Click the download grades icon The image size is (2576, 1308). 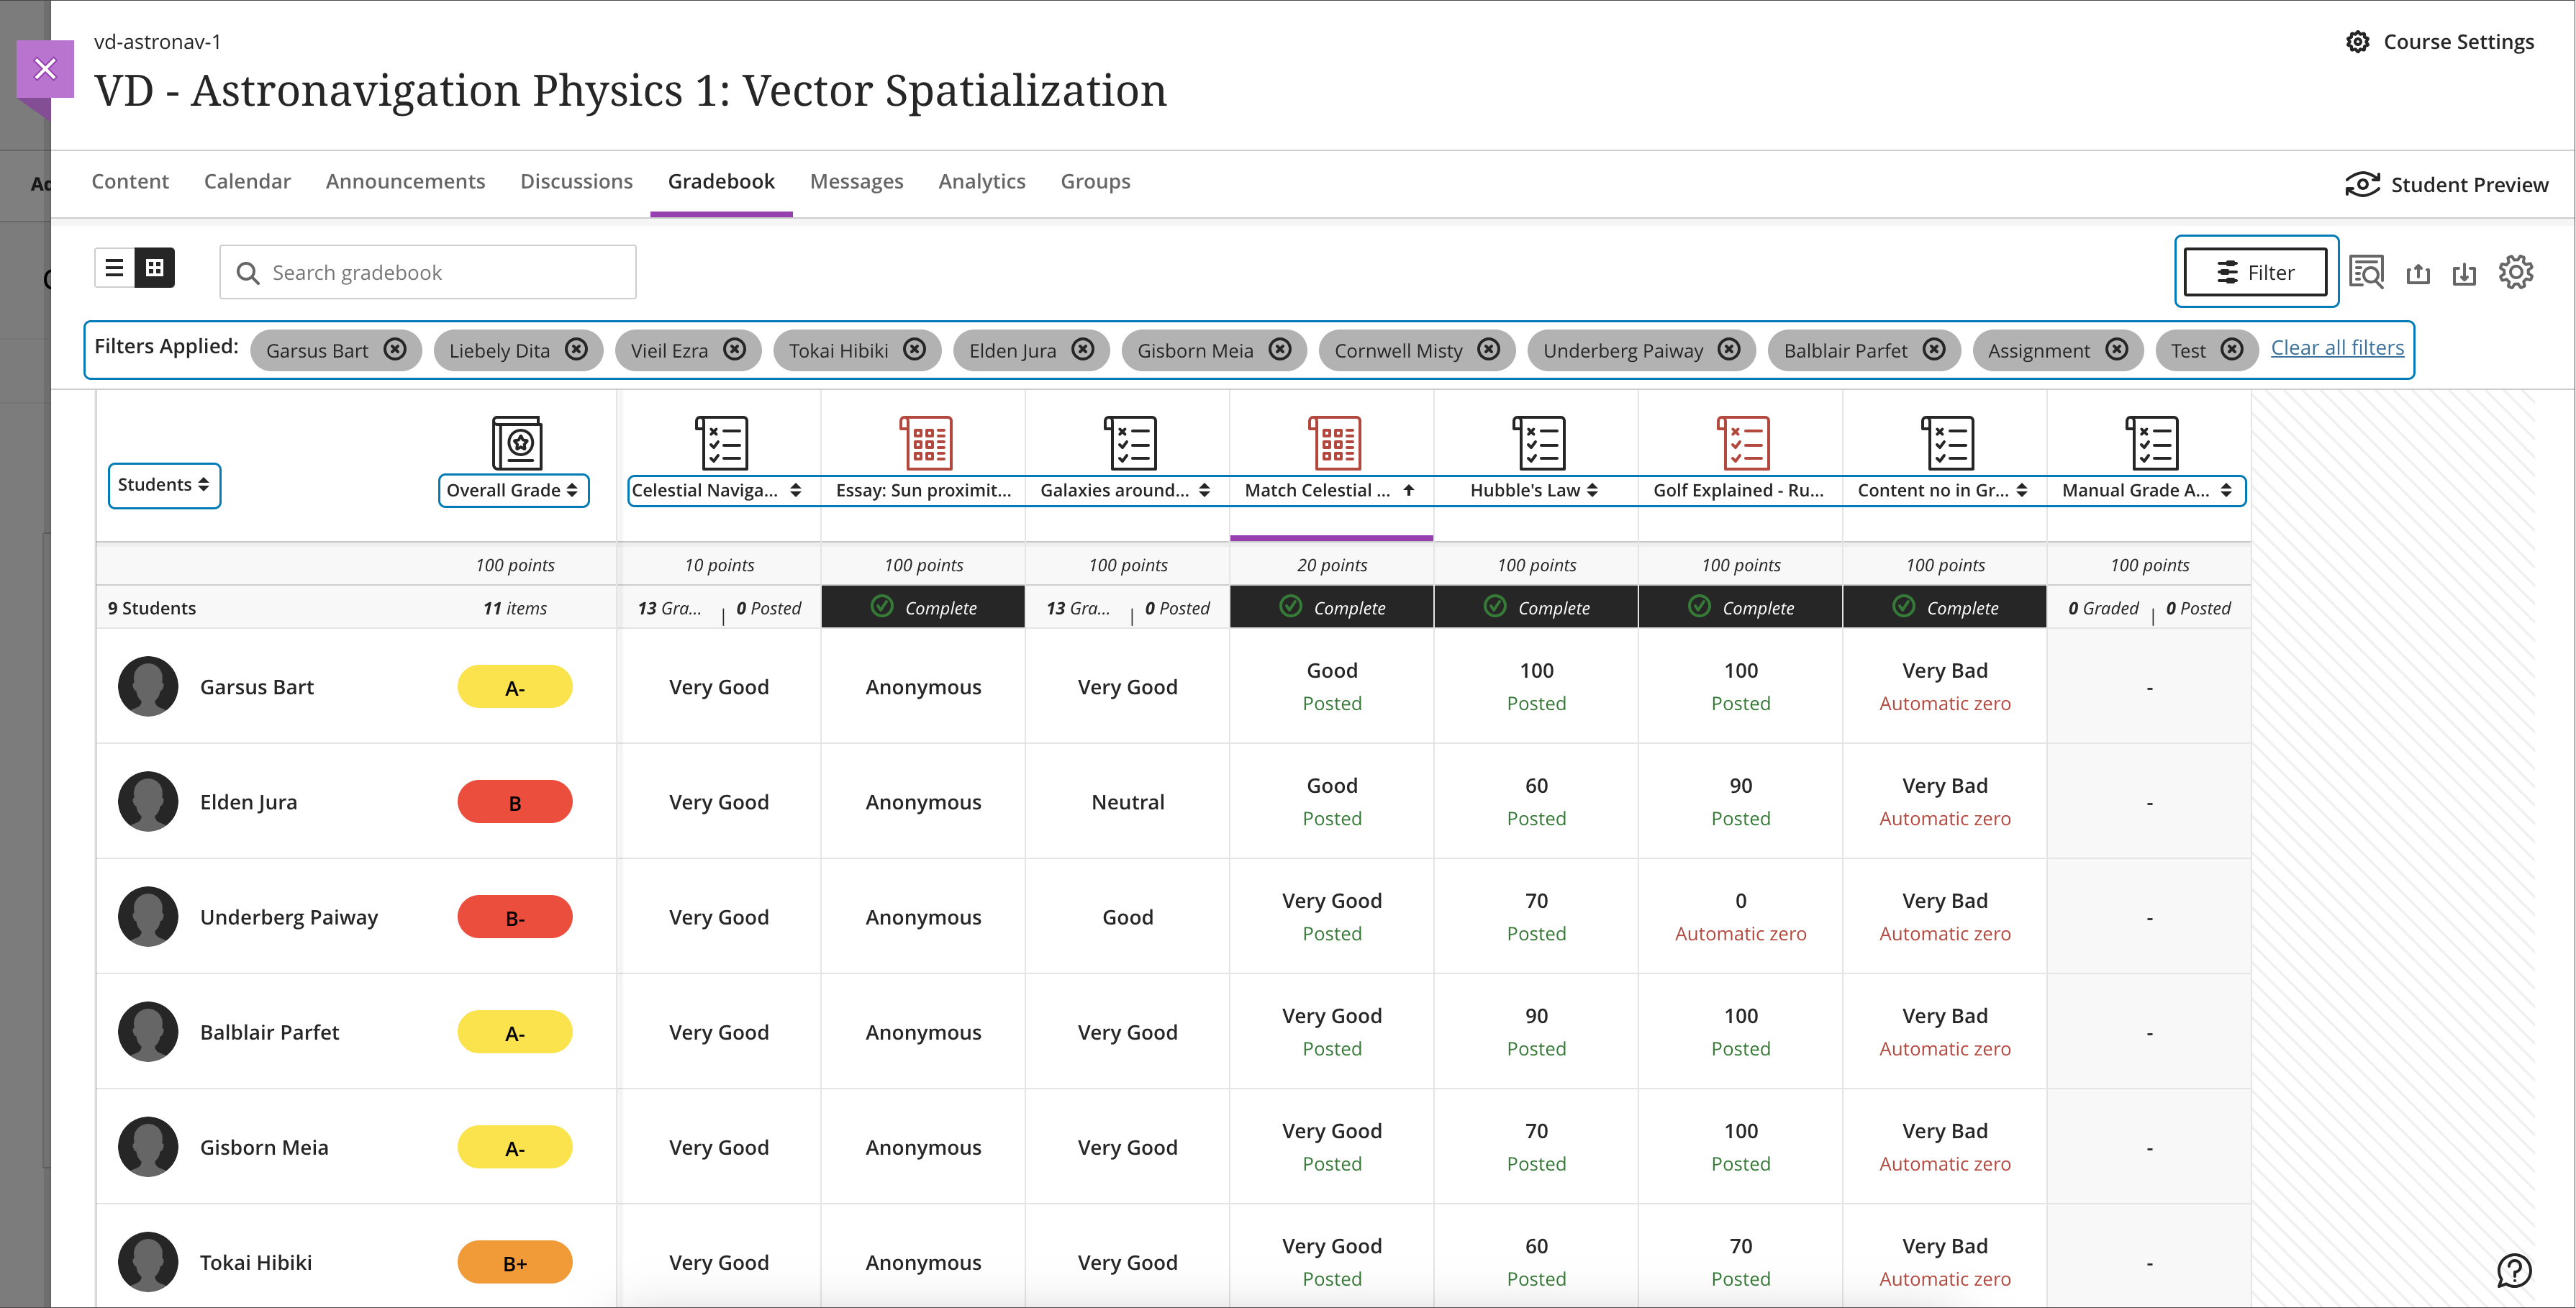(x=2464, y=273)
